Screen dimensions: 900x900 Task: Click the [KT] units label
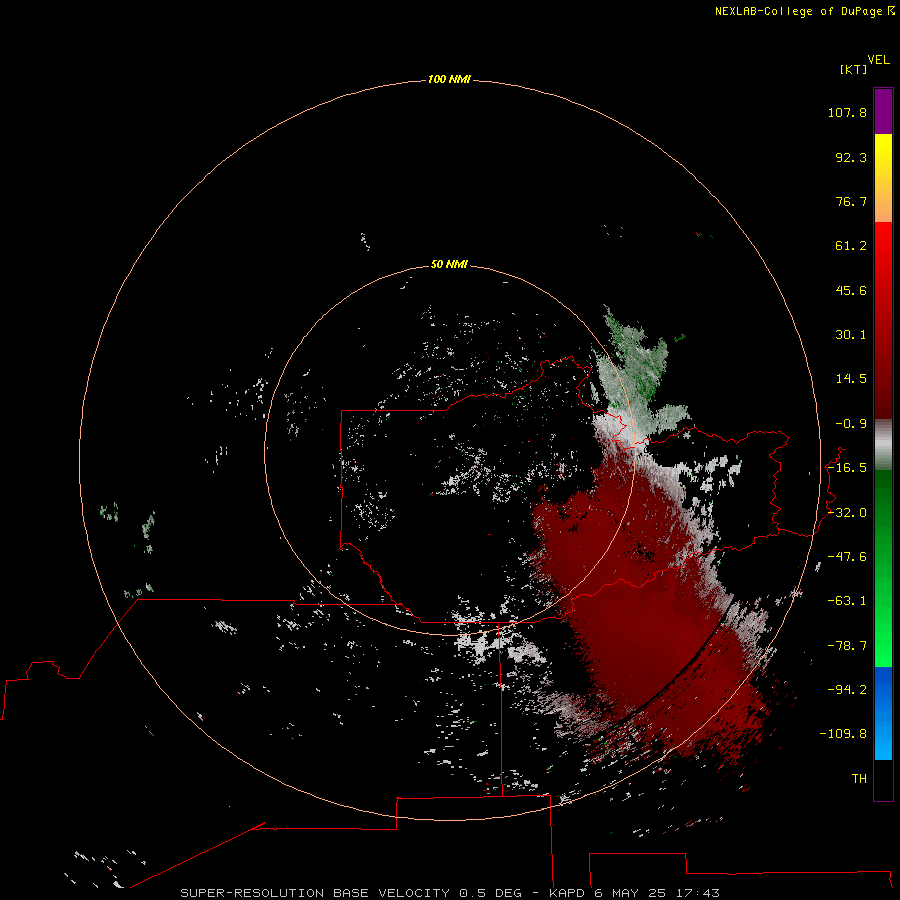[x=854, y=69]
